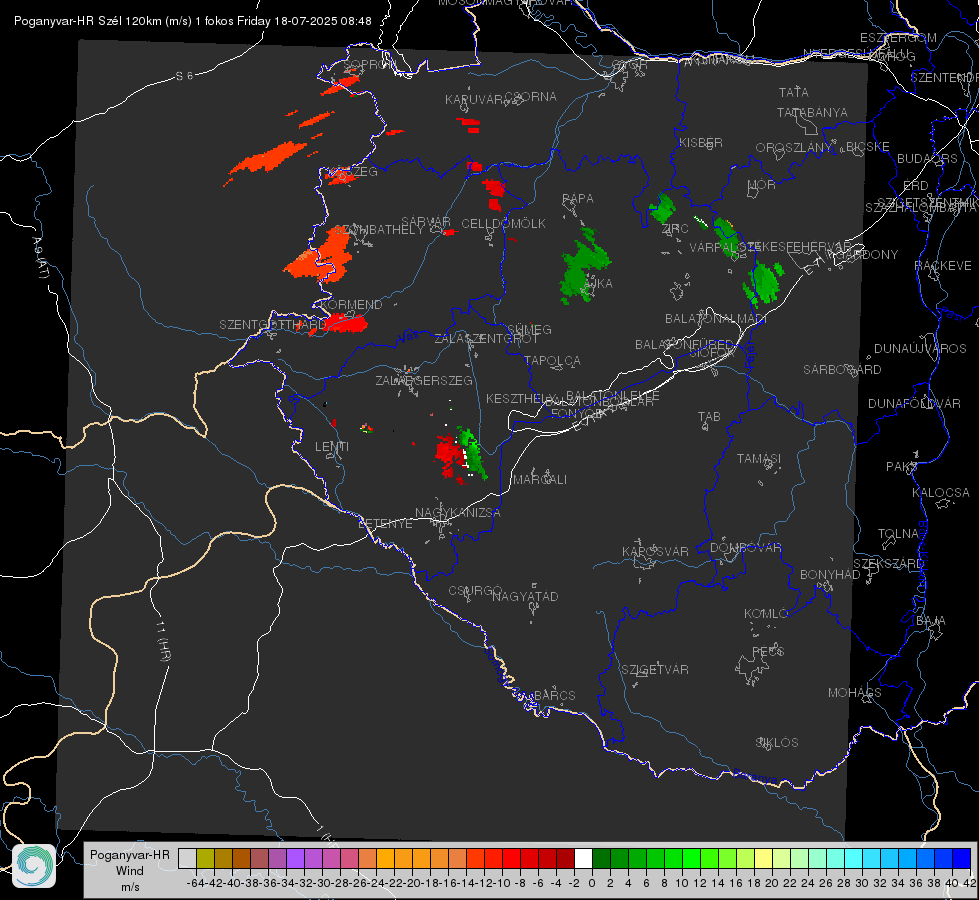Click the LENTI city label

tap(332, 447)
